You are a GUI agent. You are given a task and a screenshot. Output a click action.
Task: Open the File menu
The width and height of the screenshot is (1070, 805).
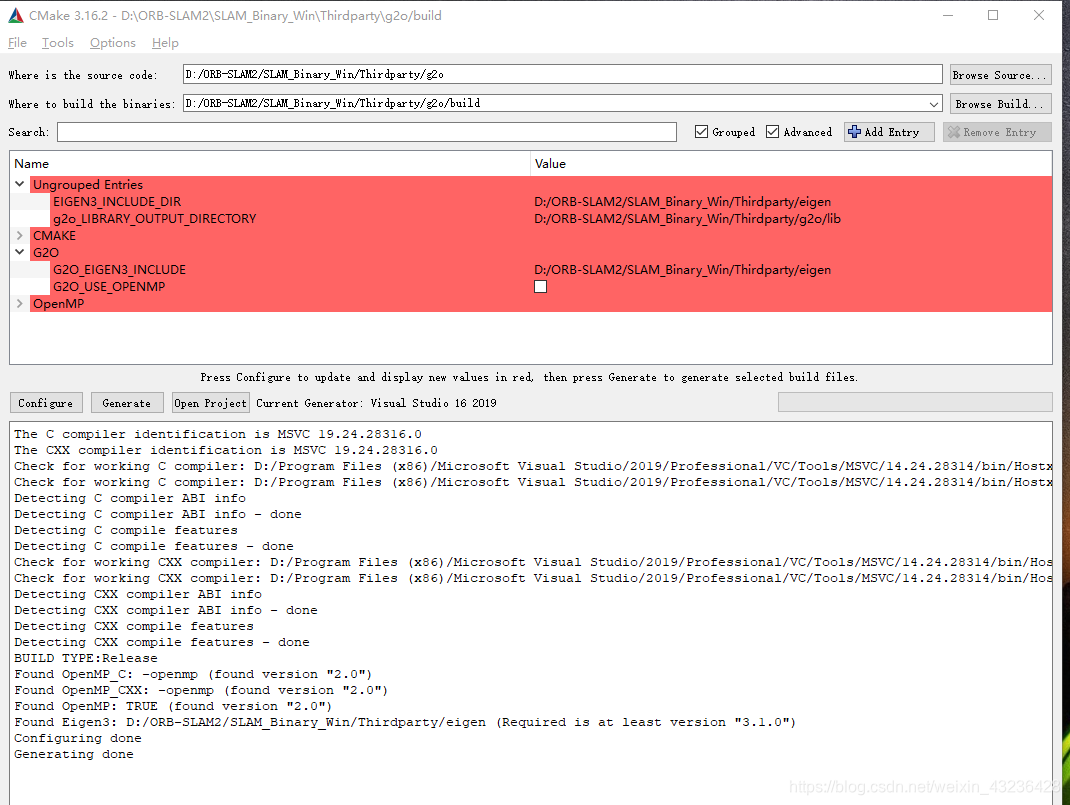[17, 42]
